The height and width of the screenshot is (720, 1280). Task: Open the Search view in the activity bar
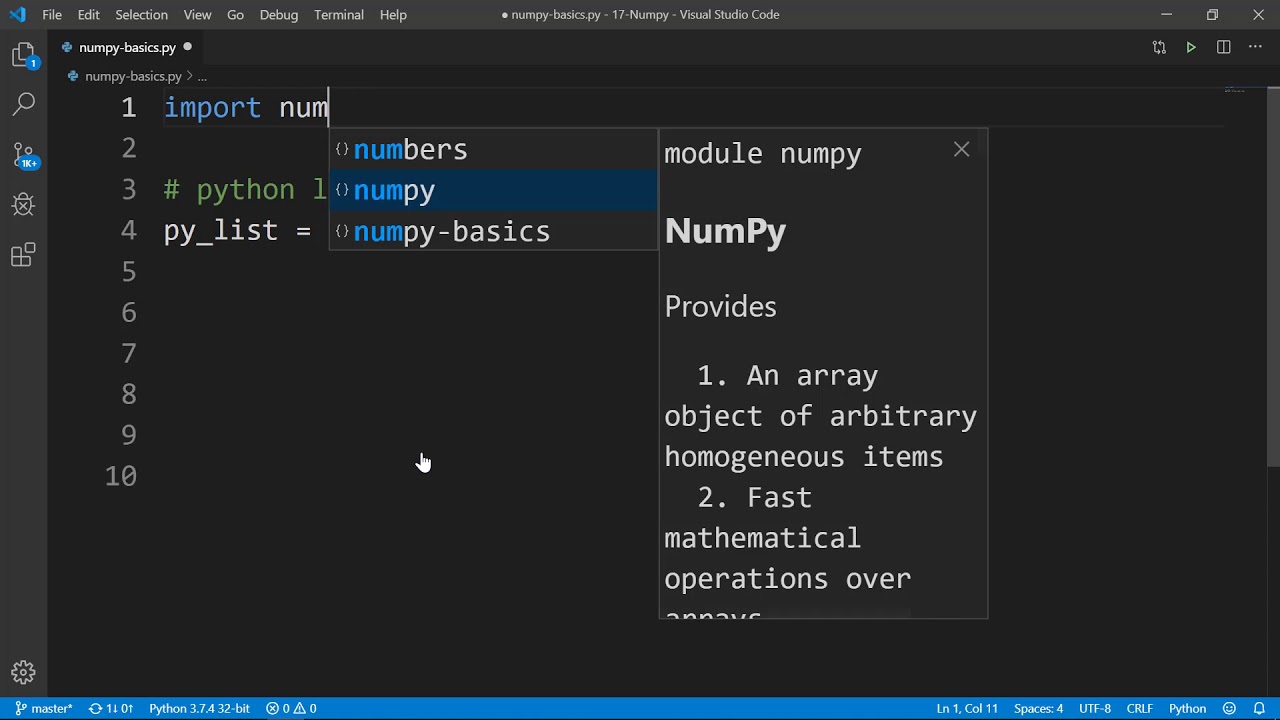(24, 103)
